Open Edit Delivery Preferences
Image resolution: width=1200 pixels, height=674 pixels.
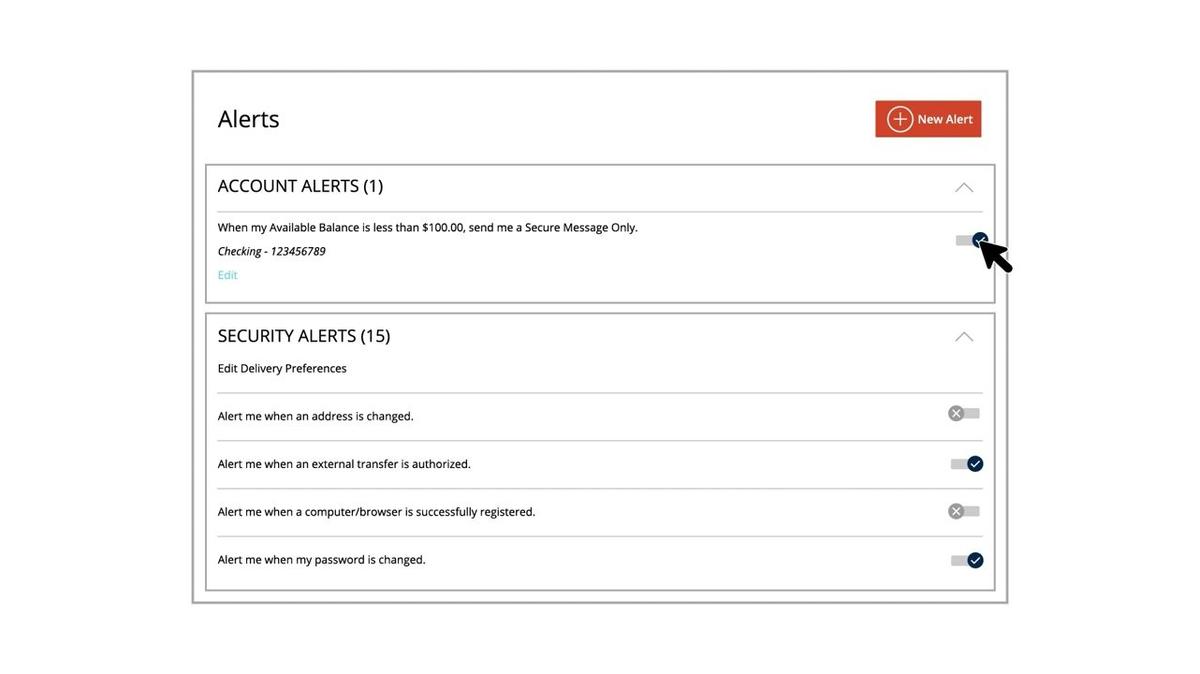(282, 368)
